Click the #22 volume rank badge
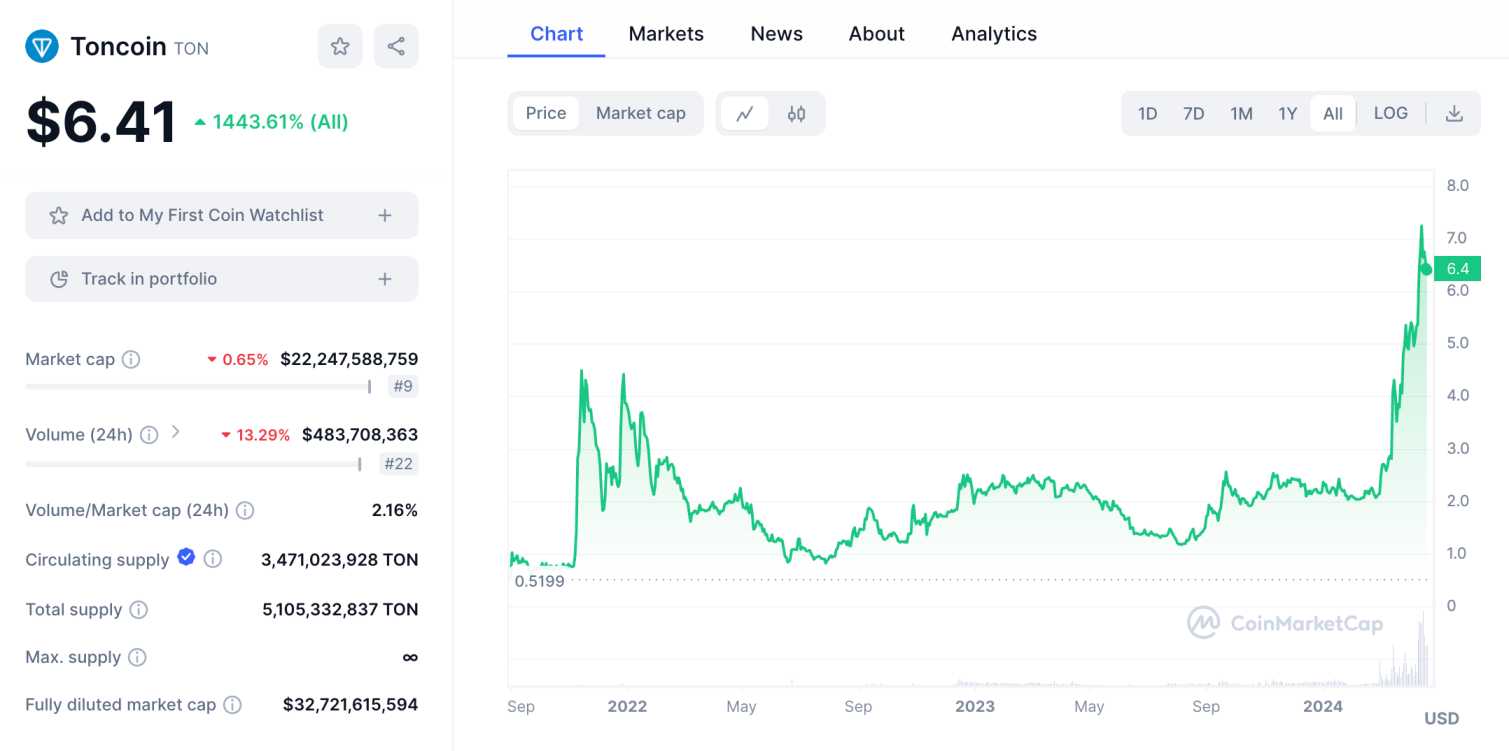The height and width of the screenshot is (751, 1509). (399, 463)
